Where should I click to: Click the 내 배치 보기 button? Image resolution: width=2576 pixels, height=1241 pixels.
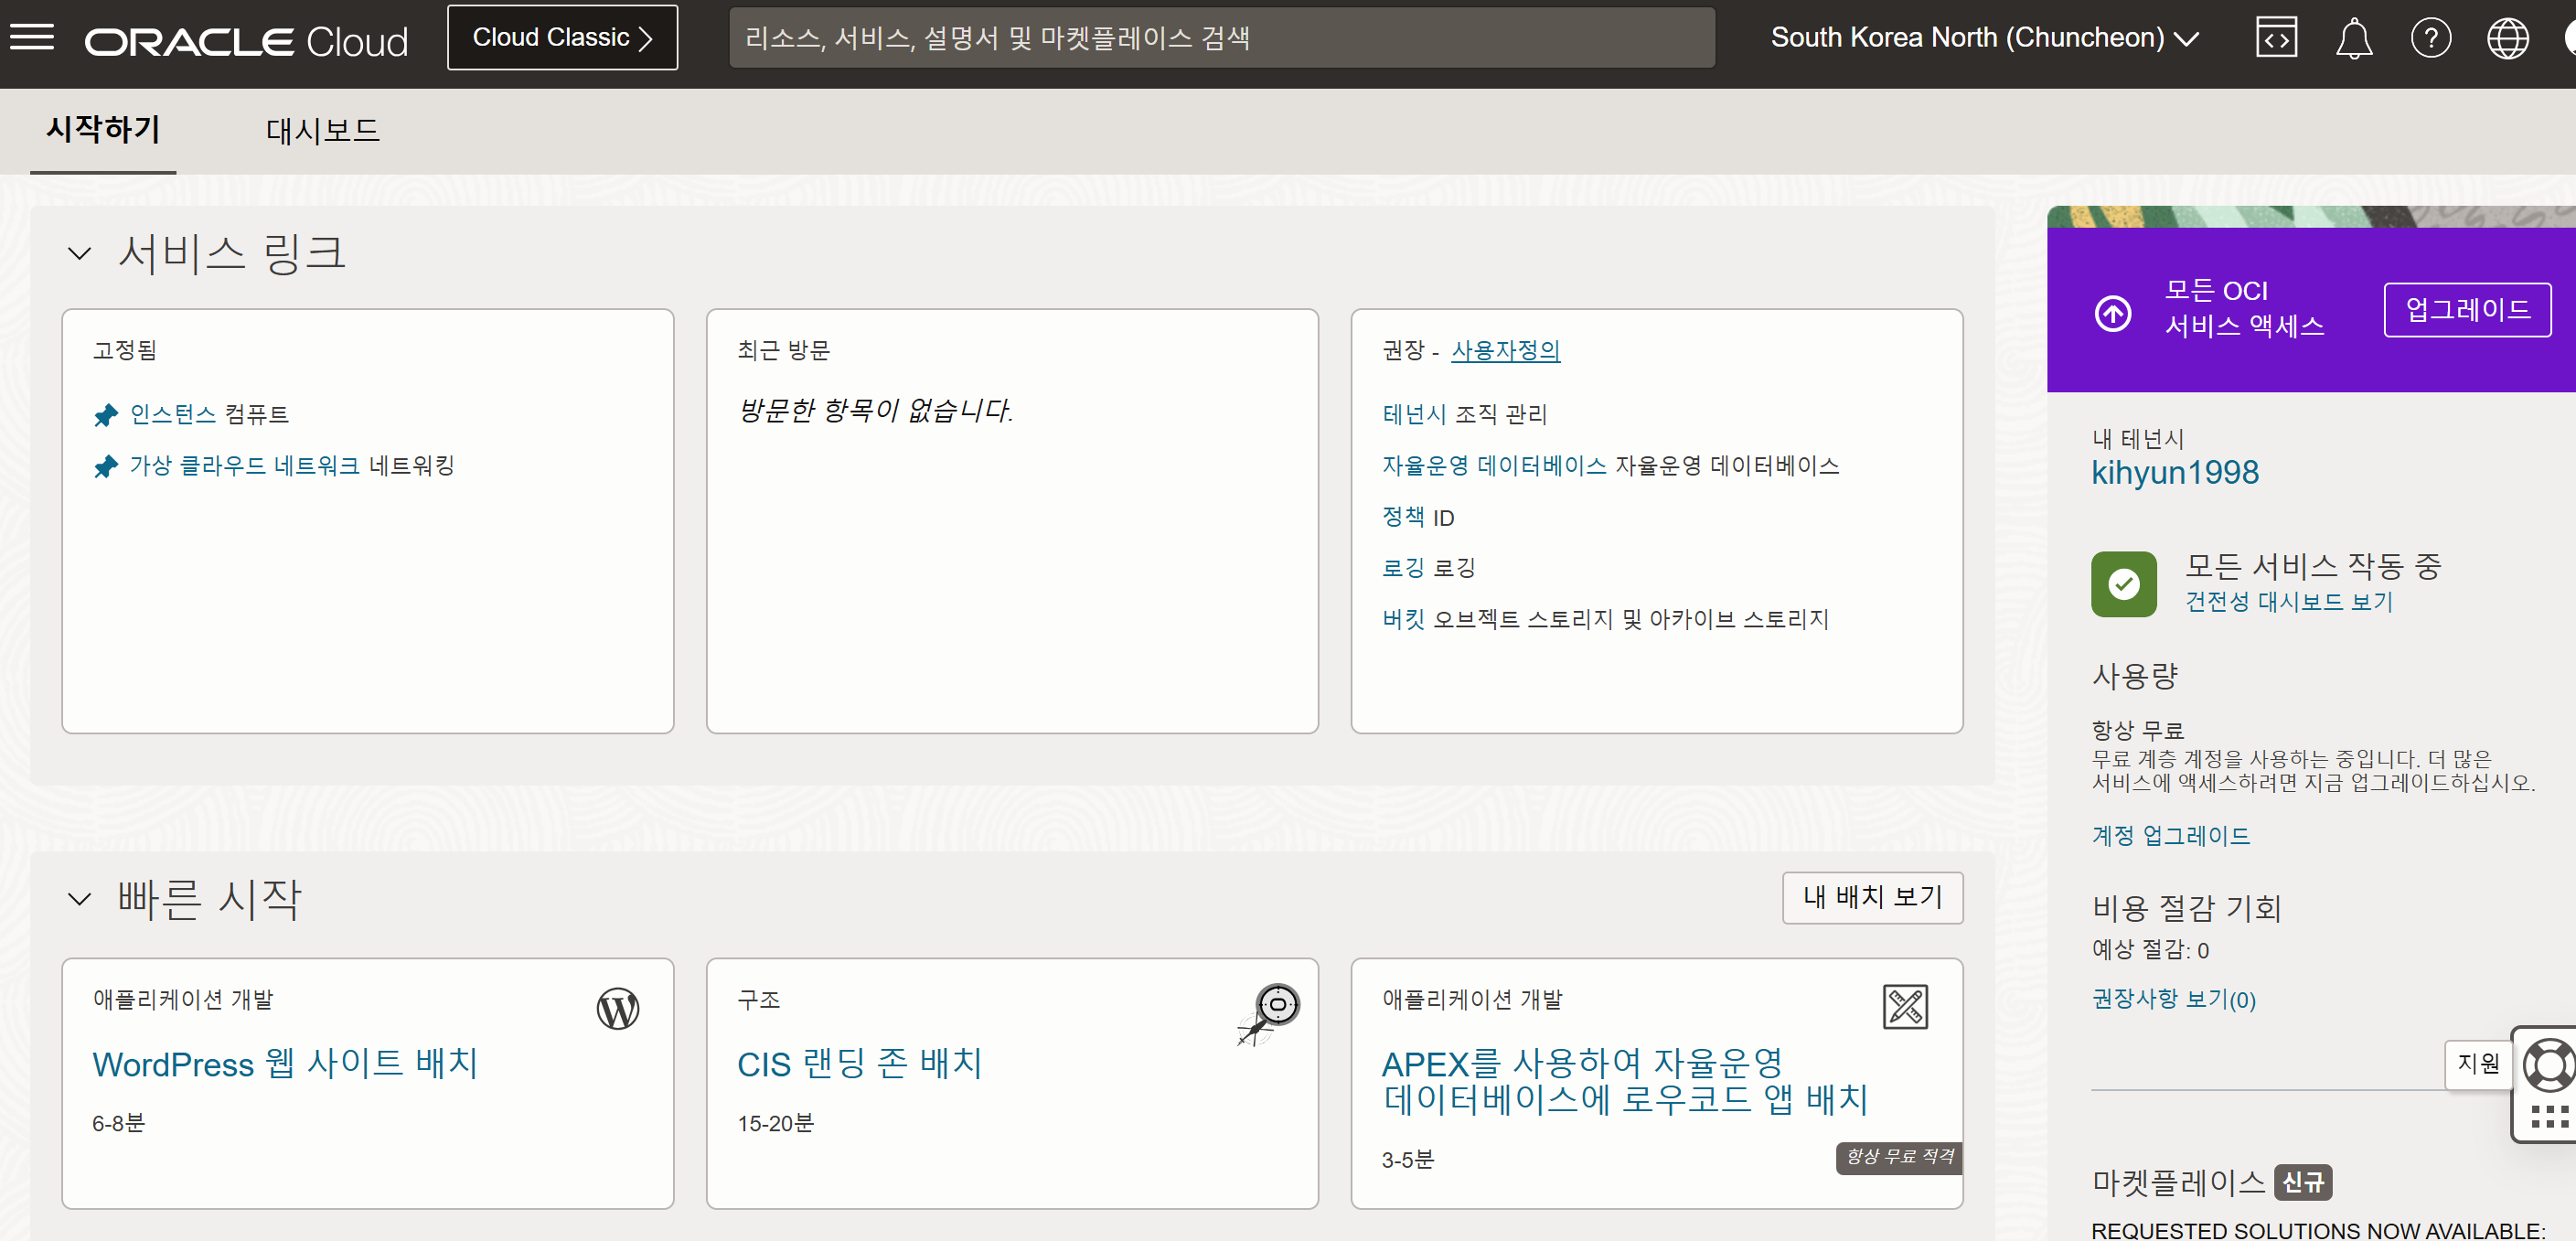(x=1872, y=897)
